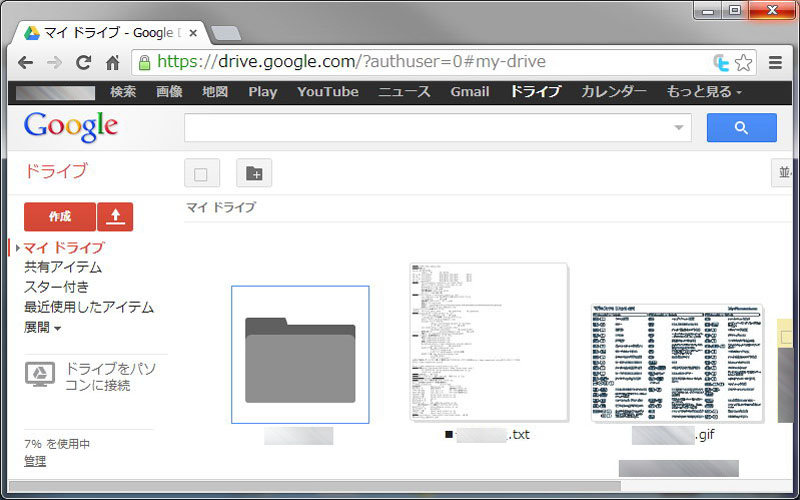Screen dimensions: 800x500
Task: Go back with the browser back arrow
Action: [25, 63]
